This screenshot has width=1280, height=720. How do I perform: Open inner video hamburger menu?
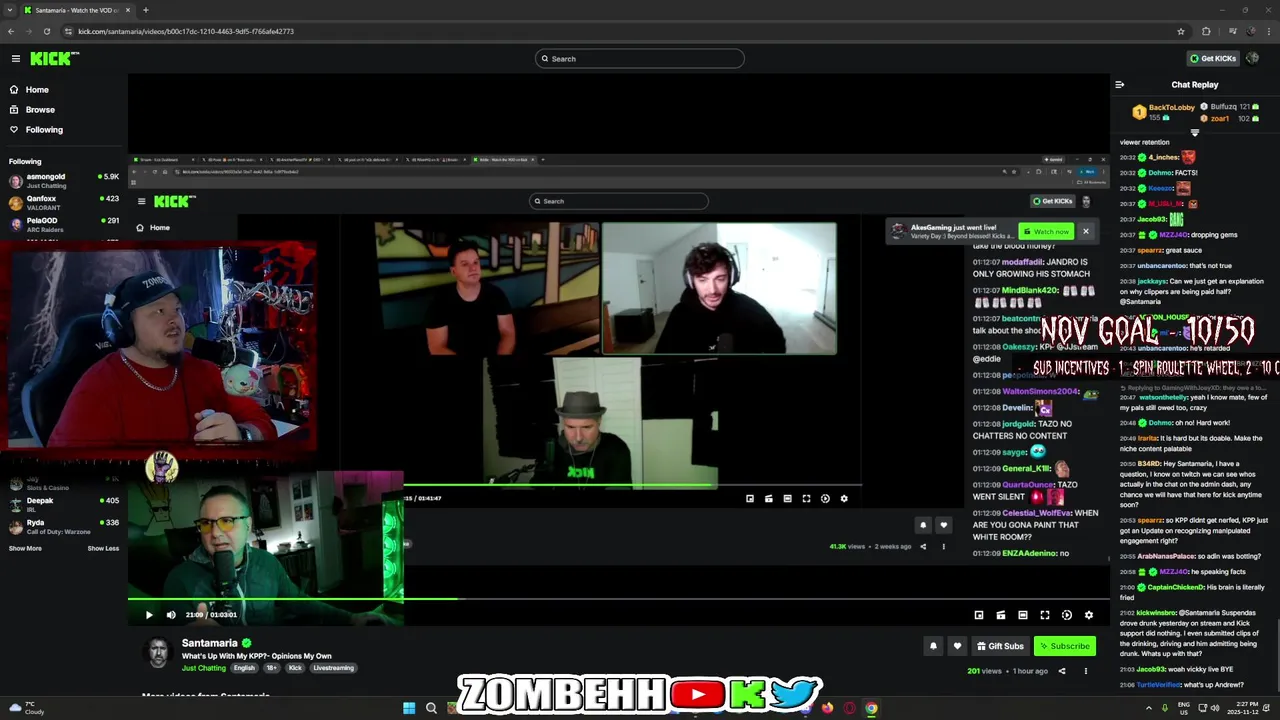pyautogui.click(x=141, y=201)
